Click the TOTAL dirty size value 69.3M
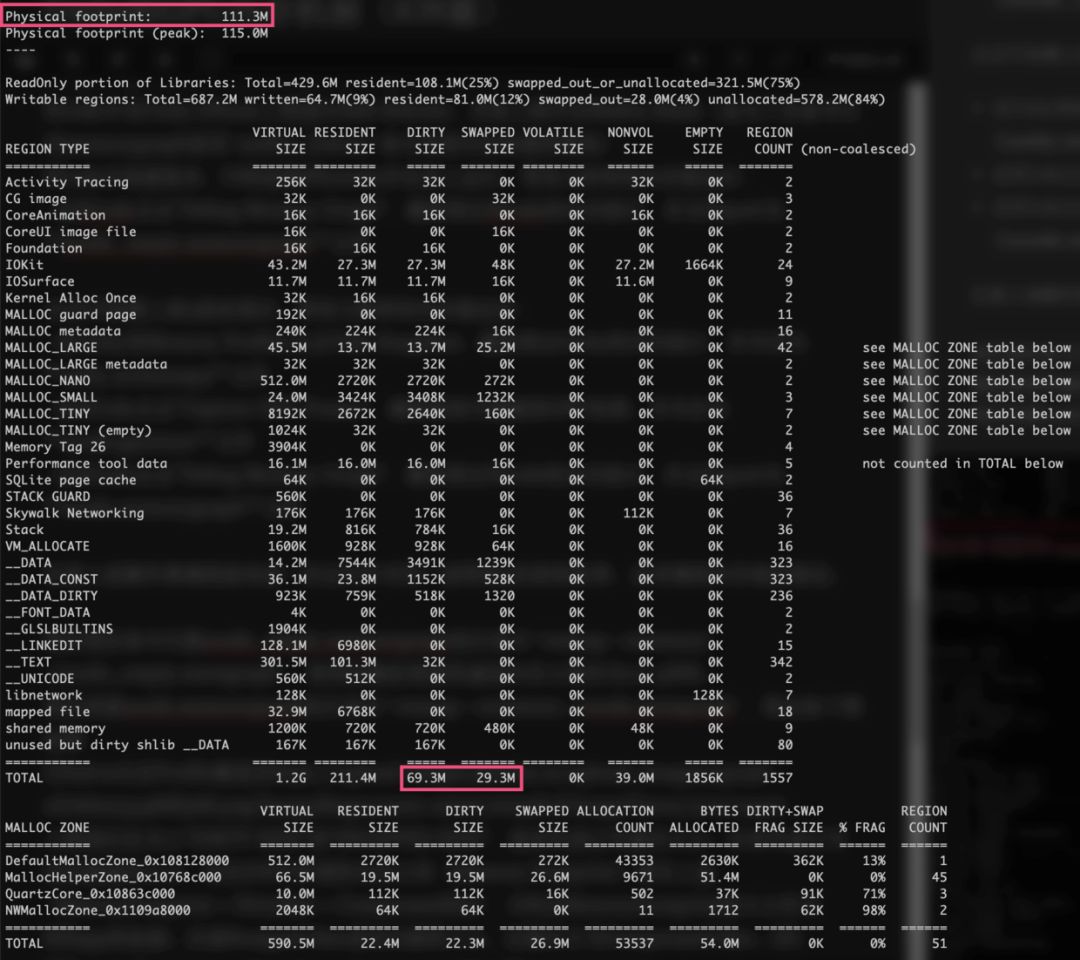The image size is (1080, 960). click(x=426, y=778)
